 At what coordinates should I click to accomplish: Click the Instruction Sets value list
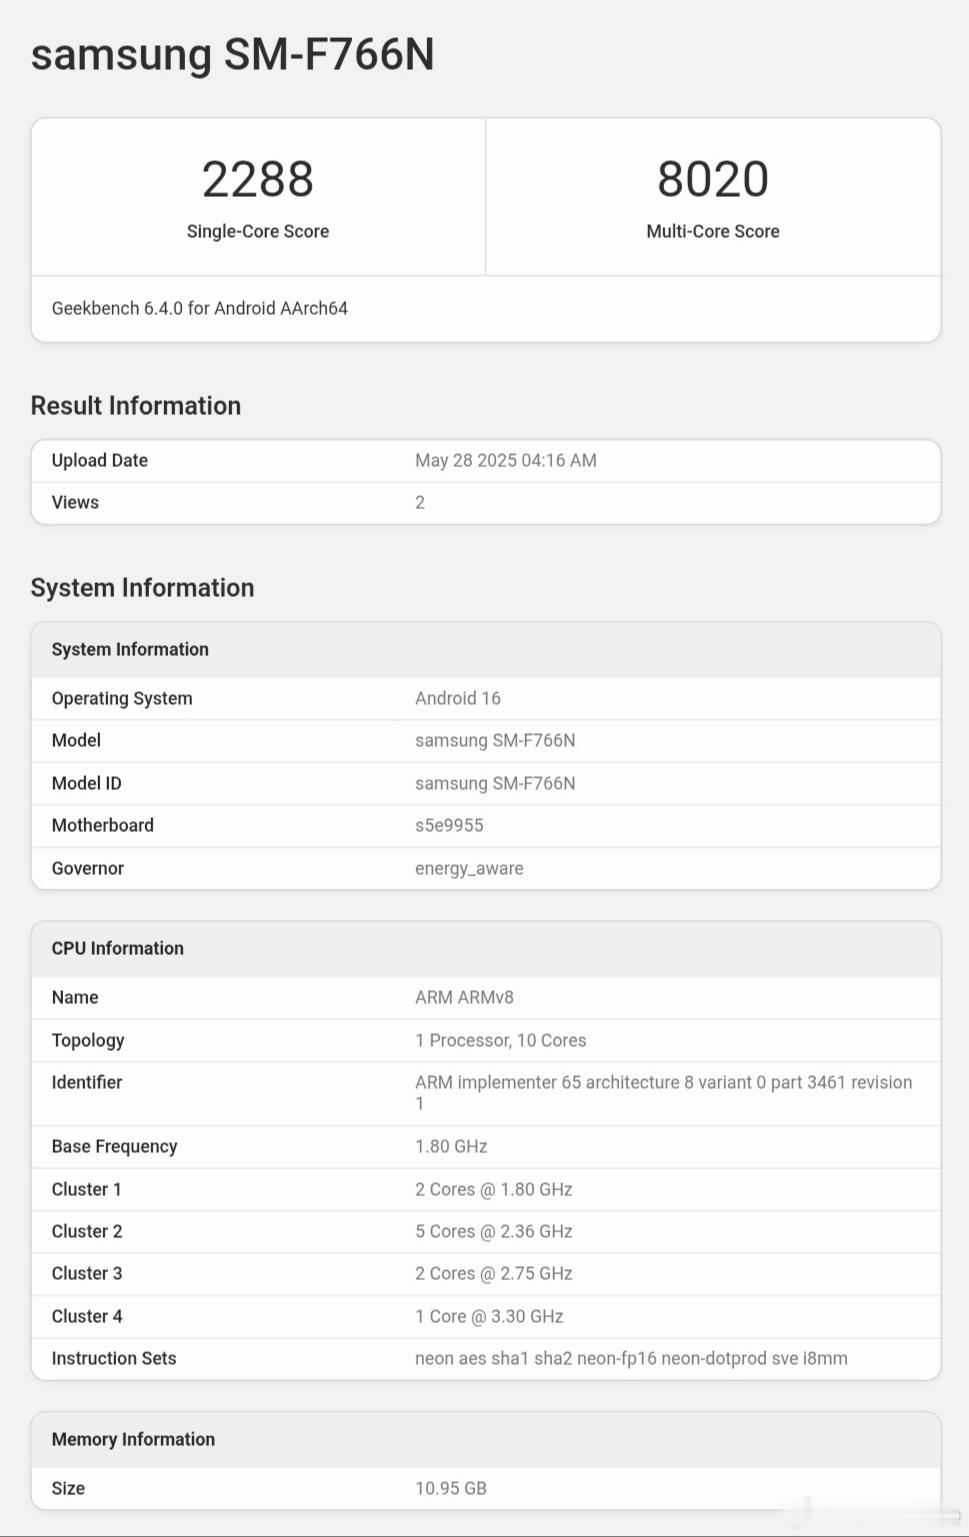coord(631,1358)
